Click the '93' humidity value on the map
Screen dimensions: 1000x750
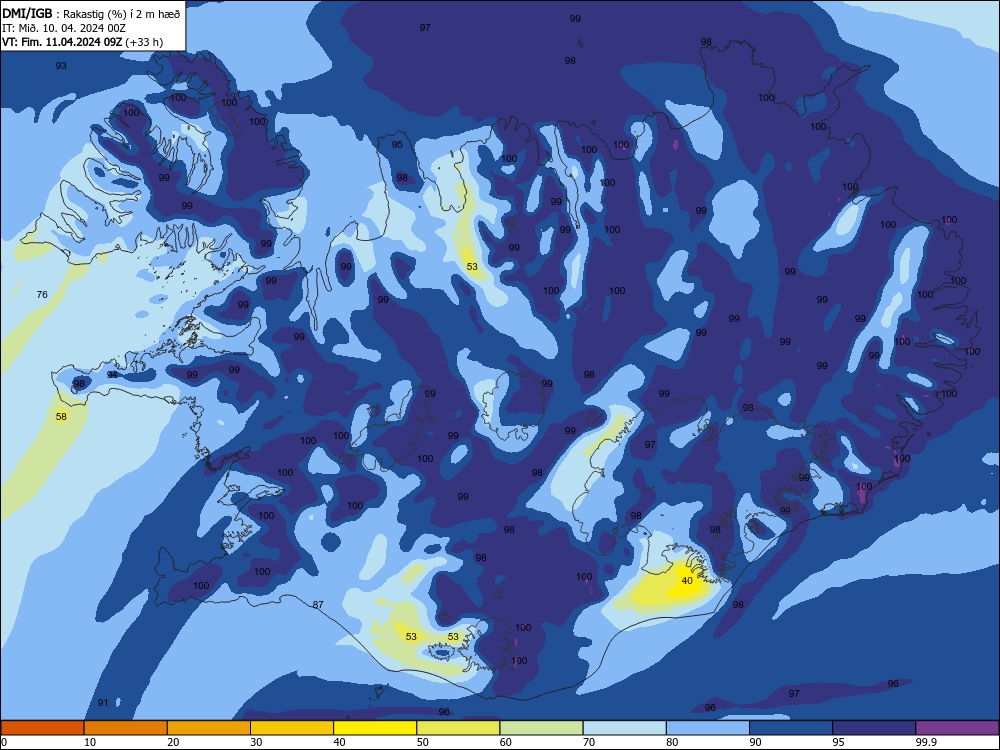point(61,66)
